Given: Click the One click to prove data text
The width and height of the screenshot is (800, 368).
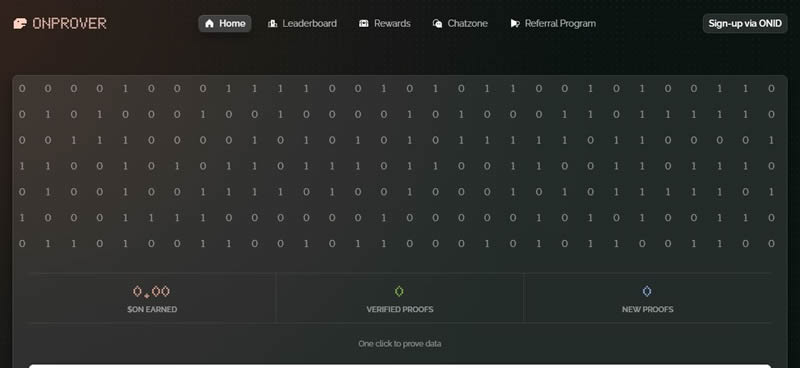Looking at the screenshot, I should 399,344.
